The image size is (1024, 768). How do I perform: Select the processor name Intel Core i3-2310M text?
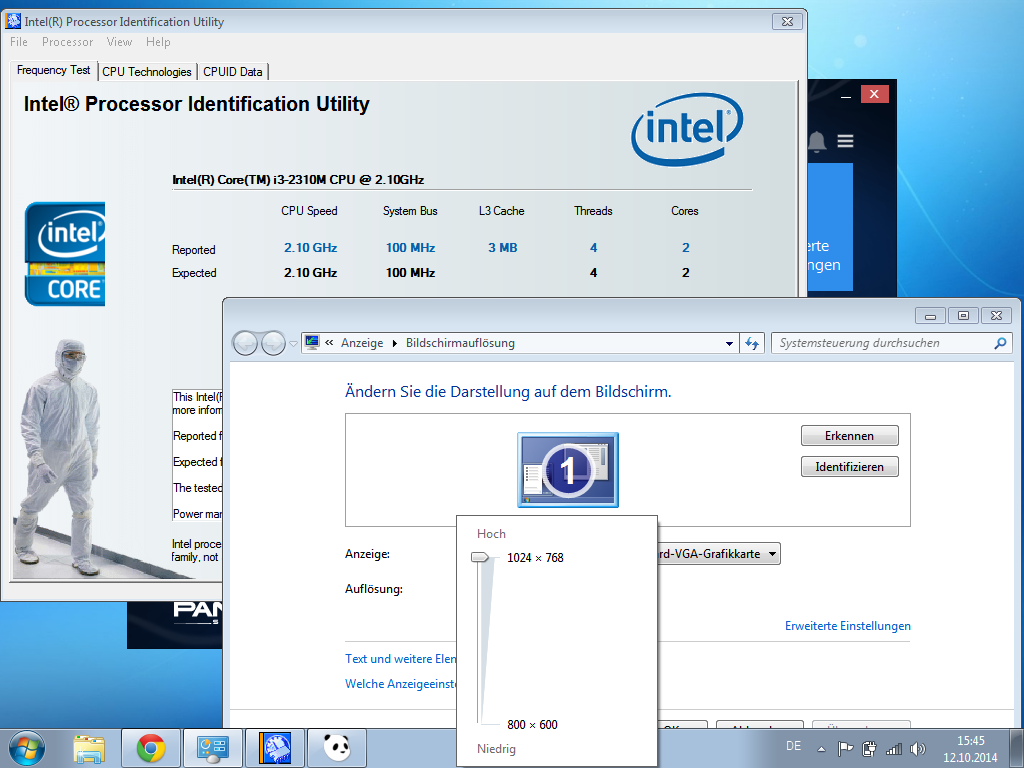(x=298, y=180)
